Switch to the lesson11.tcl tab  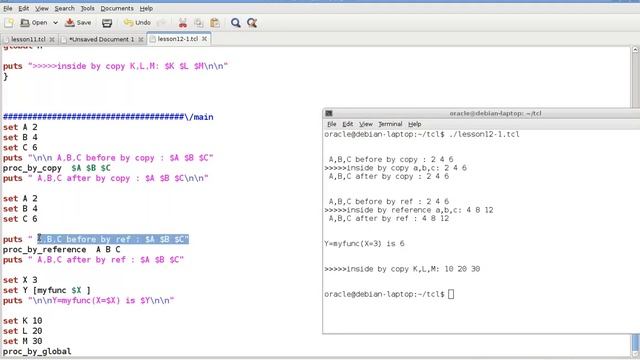point(28,39)
